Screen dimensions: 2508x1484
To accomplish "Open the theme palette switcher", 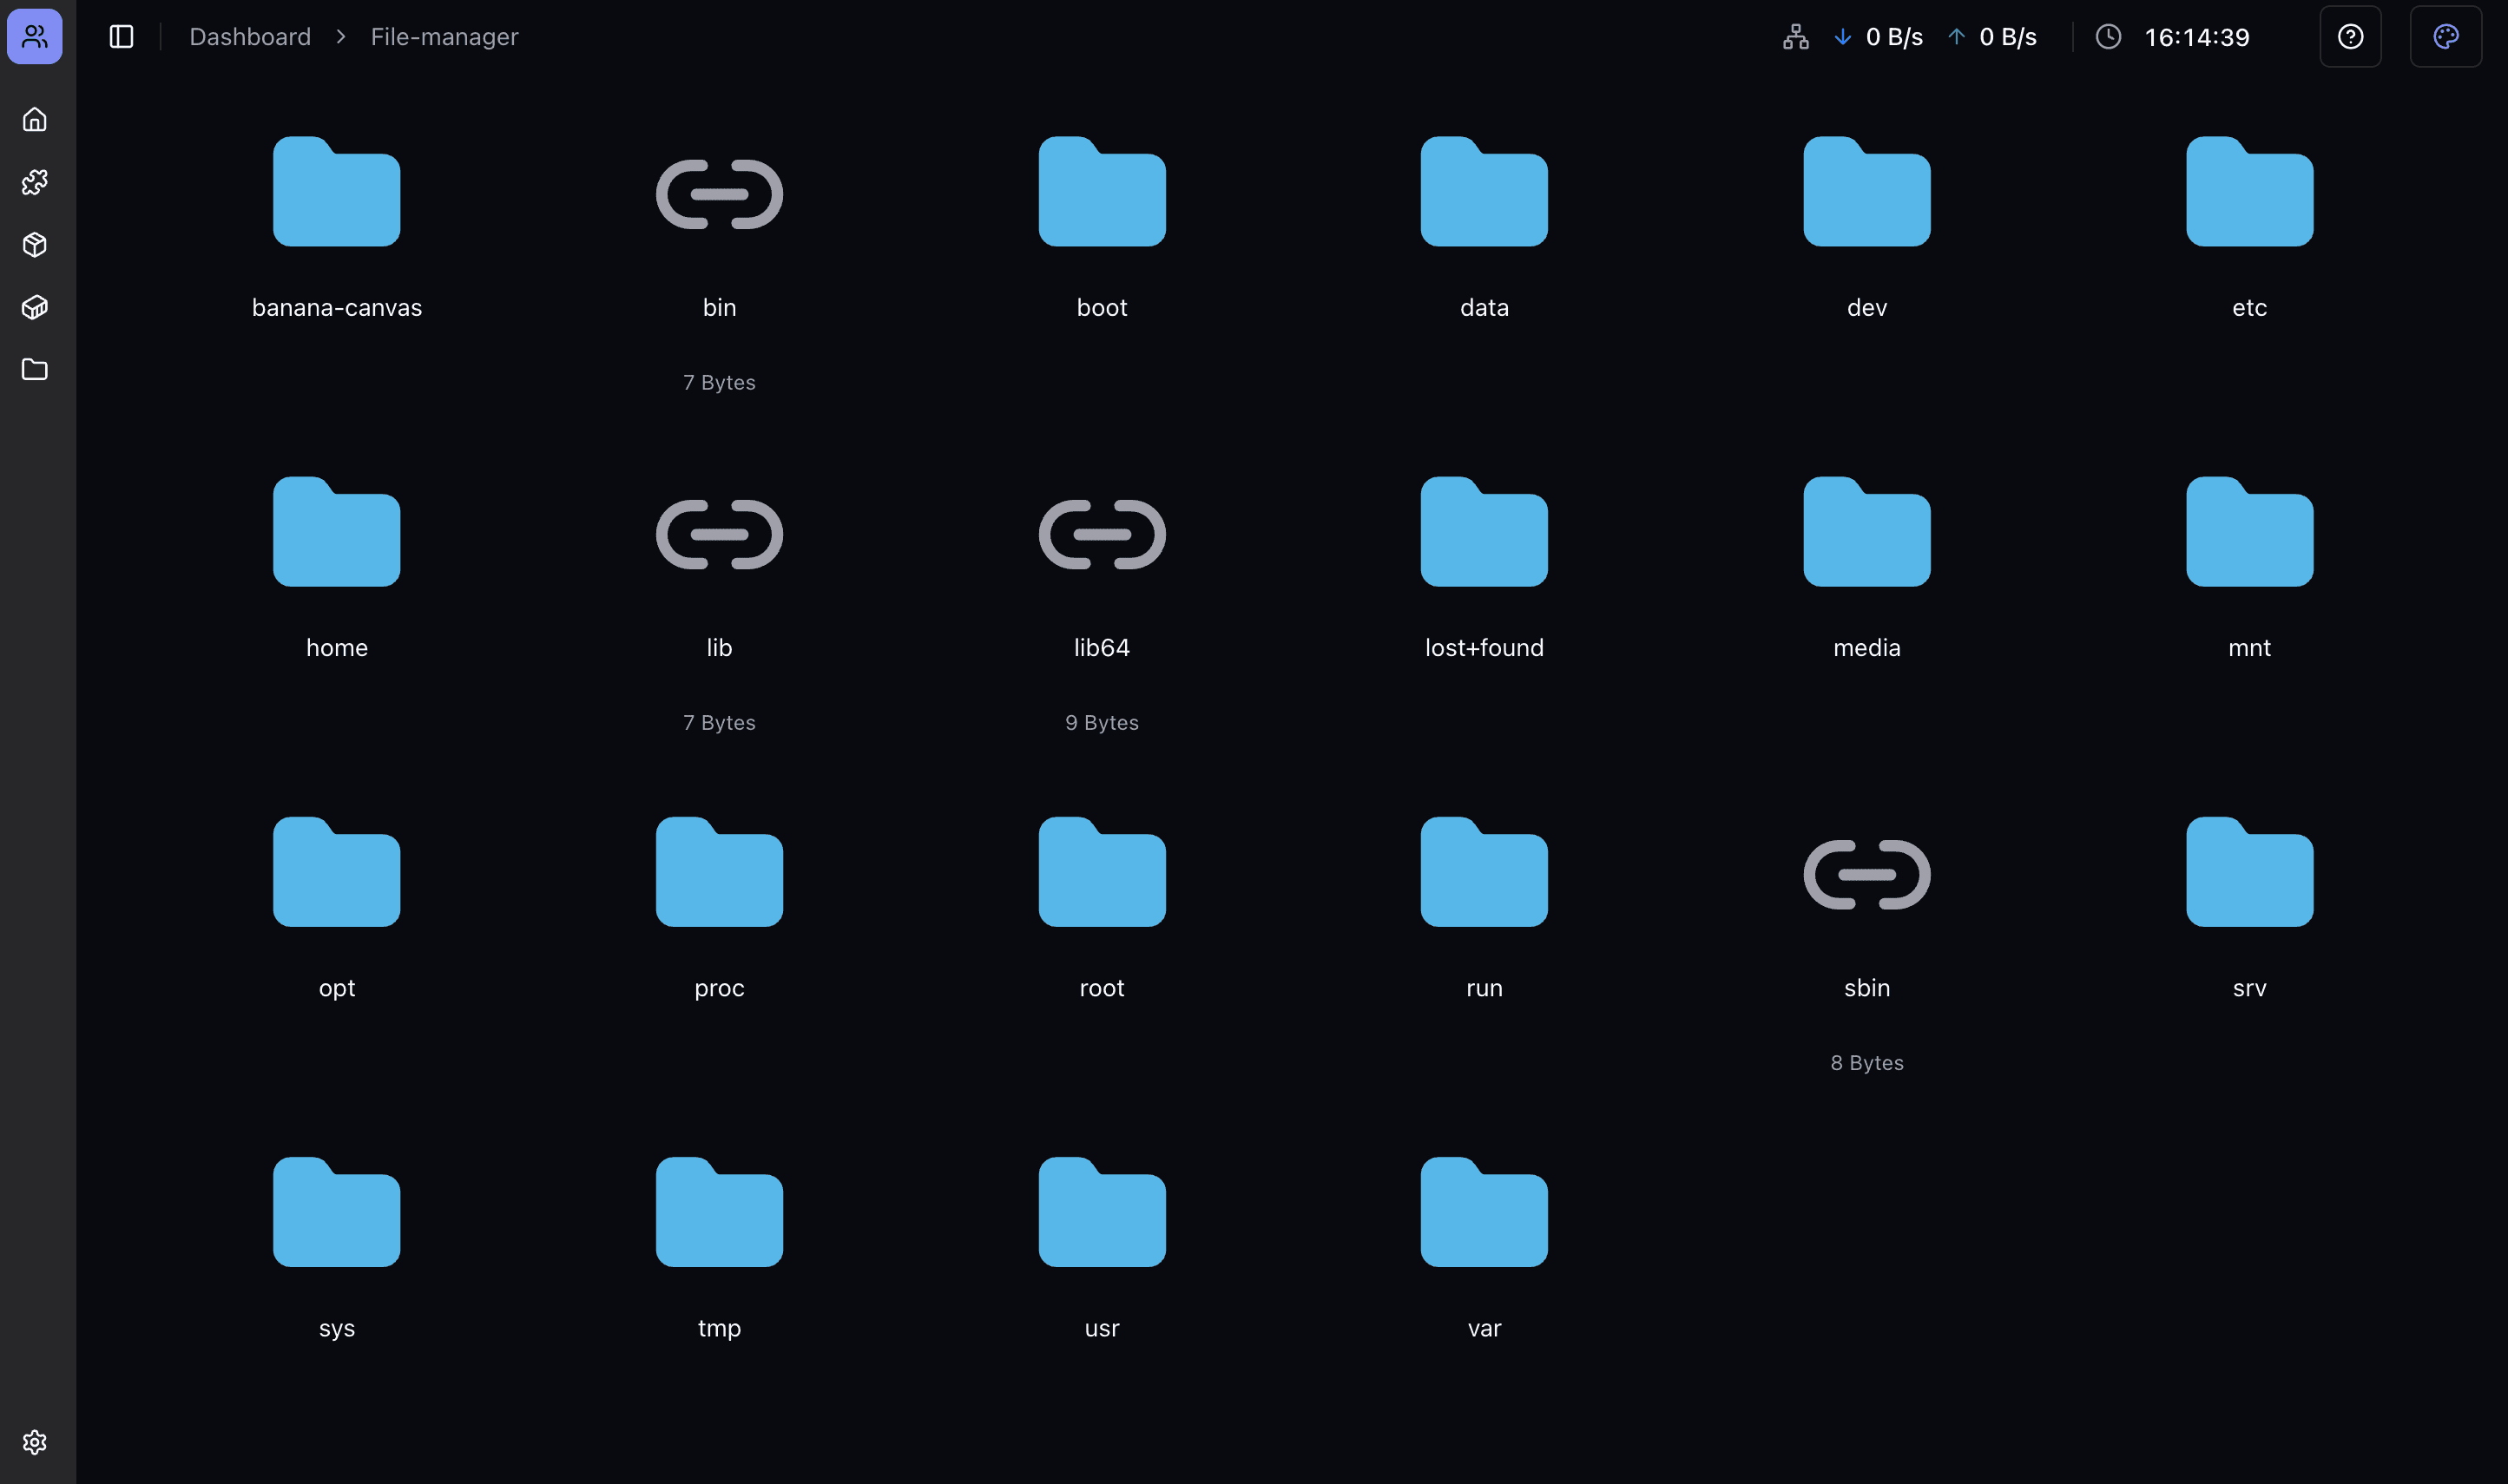I will [x=2446, y=36].
